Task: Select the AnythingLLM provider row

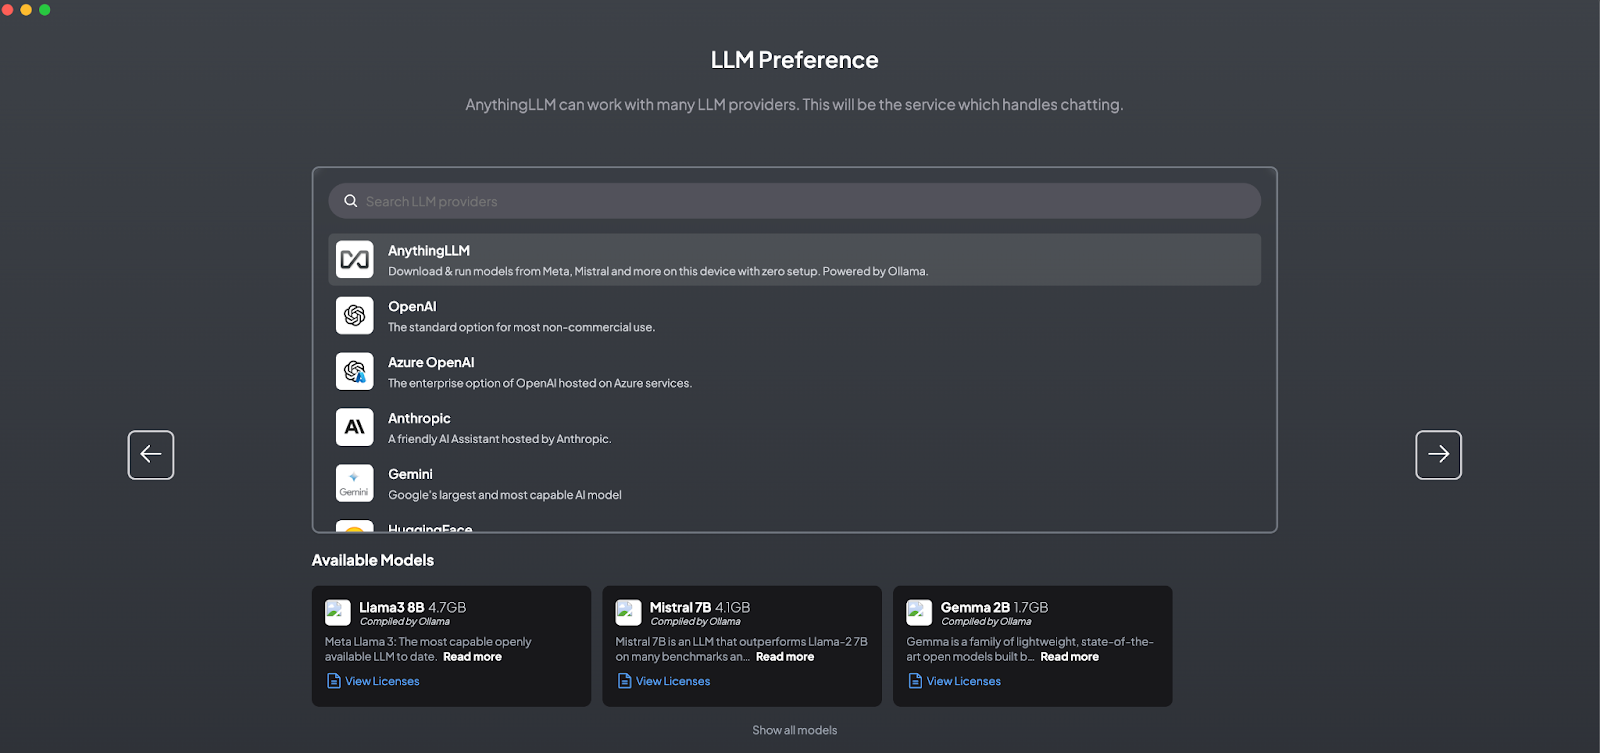Action: coord(794,260)
